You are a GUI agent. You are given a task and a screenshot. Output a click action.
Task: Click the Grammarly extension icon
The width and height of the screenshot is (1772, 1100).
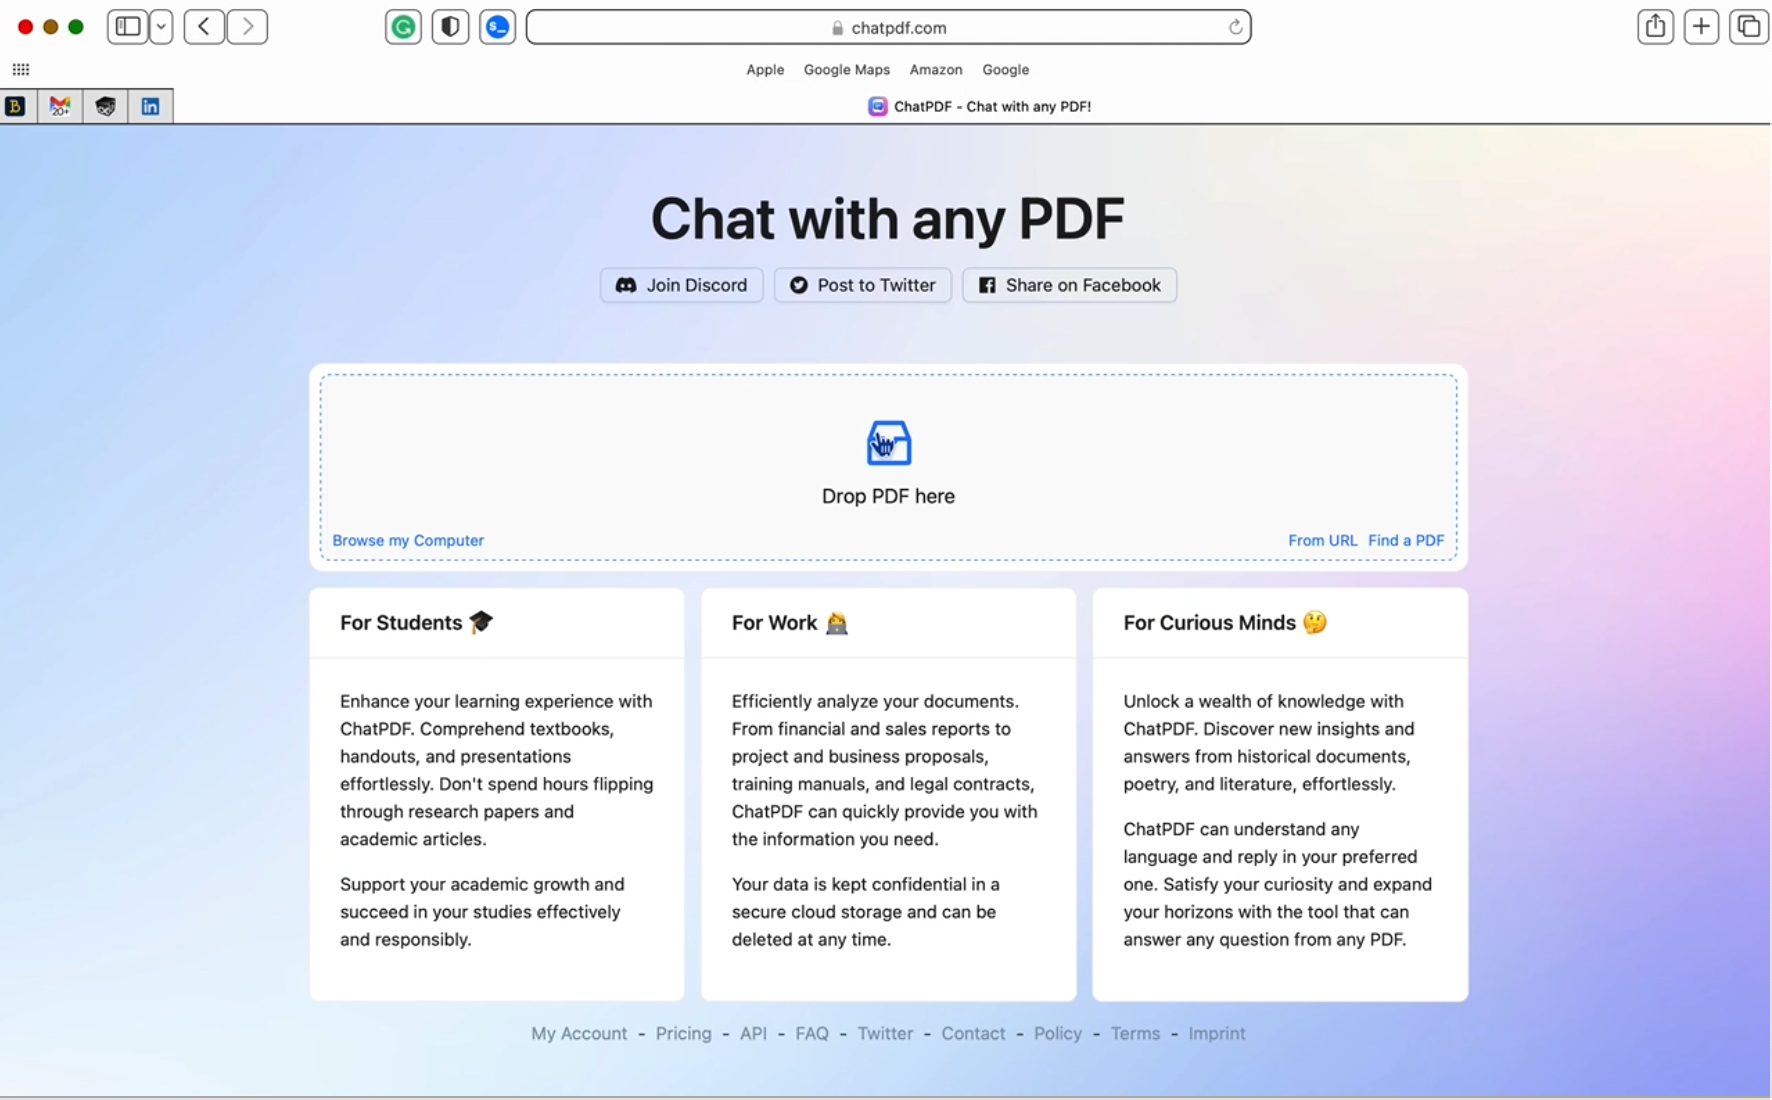point(403,27)
